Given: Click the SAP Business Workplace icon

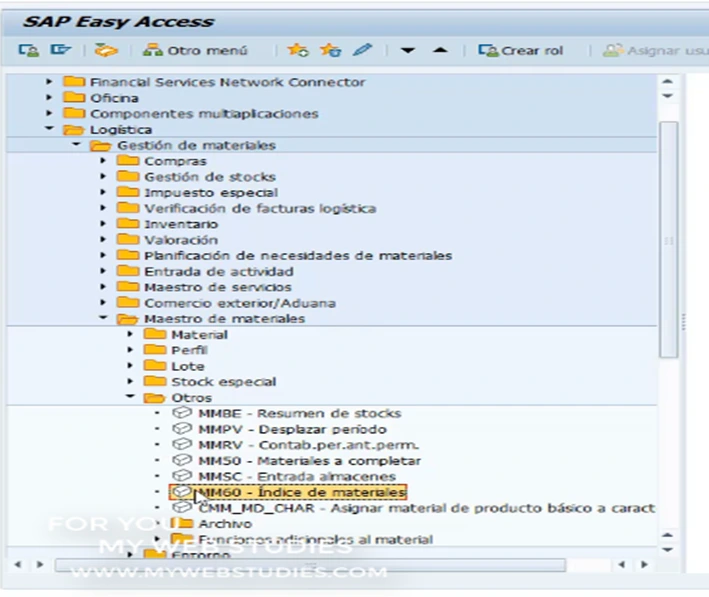Looking at the screenshot, I should (106, 50).
